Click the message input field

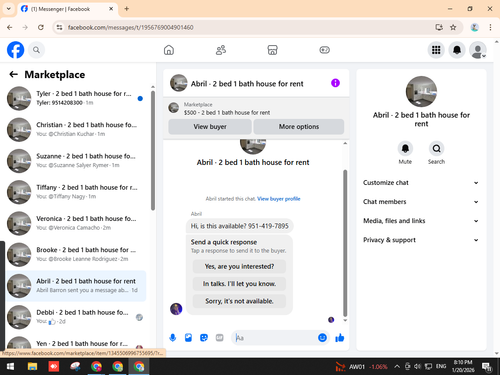(x=275, y=338)
